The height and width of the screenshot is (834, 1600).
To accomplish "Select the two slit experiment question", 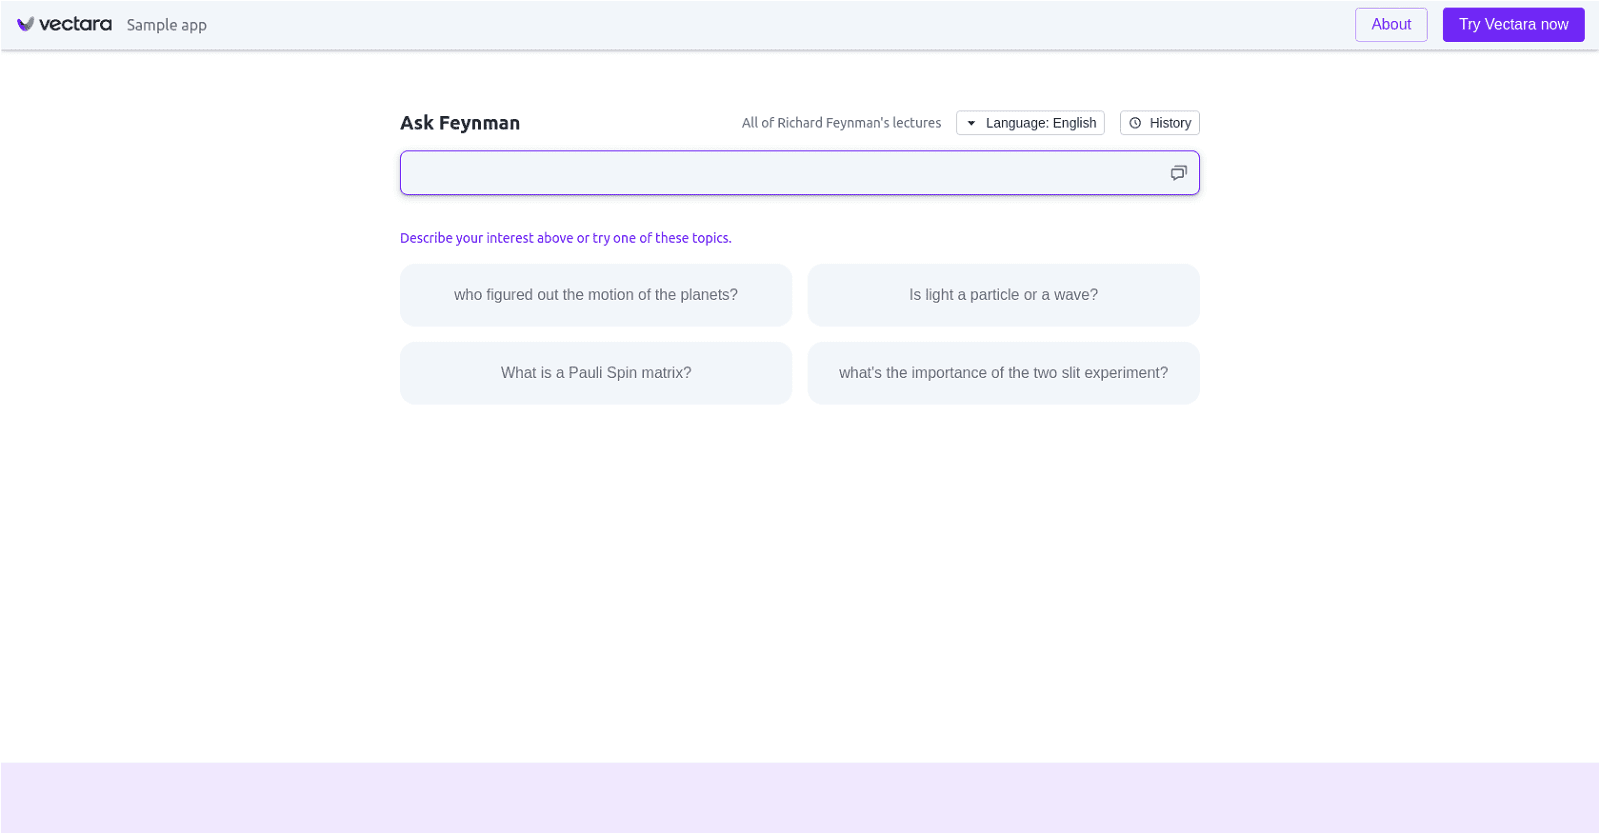I will (1003, 373).
